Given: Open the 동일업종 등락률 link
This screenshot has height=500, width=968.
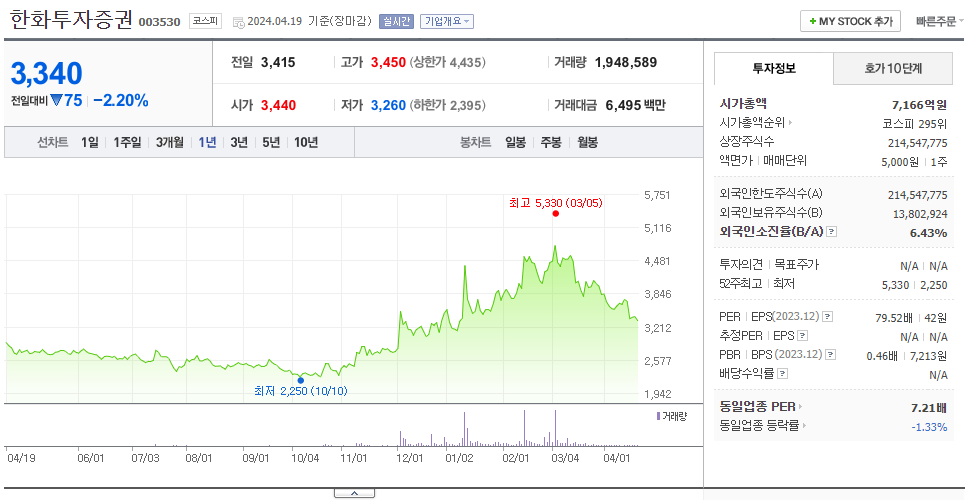Looking at the screenshot, I should click(x=762, y=425).
